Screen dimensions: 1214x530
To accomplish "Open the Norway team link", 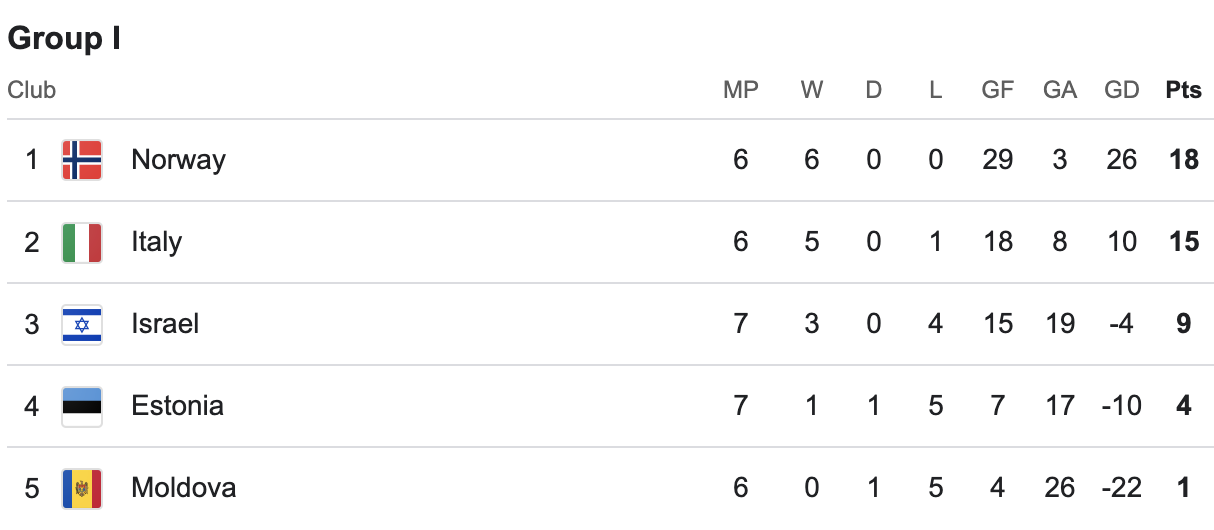I will click(x=178, y=160).
